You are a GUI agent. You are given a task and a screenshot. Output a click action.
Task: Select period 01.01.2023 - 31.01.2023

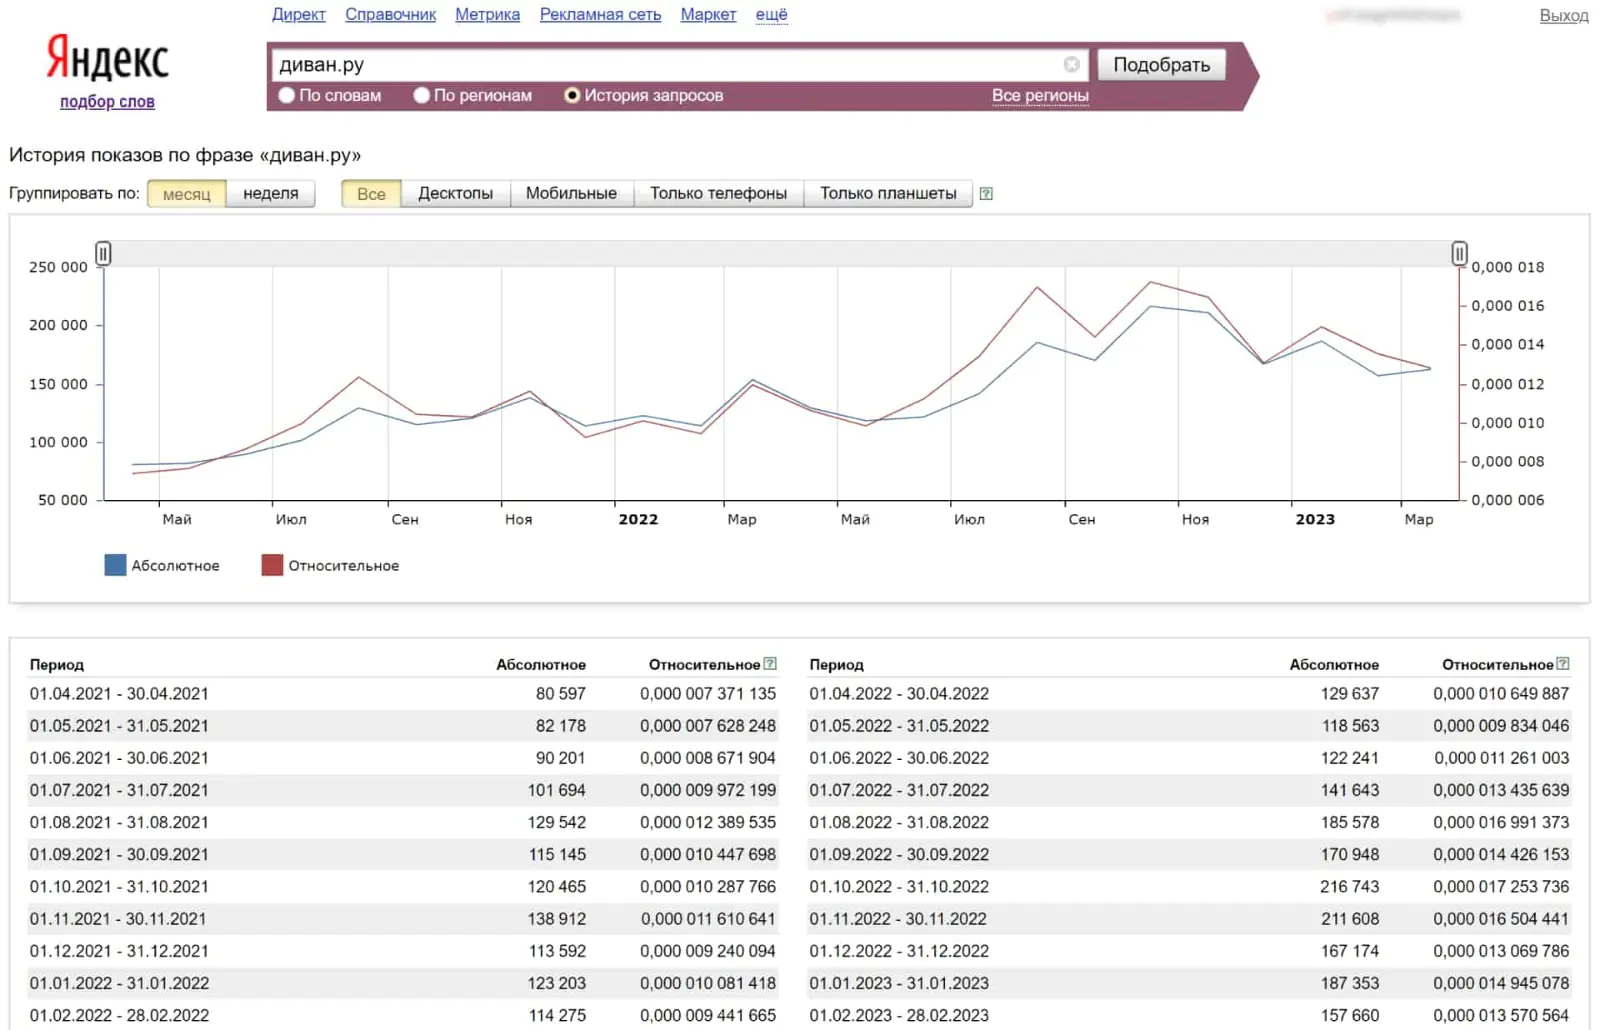coord(899,984)
